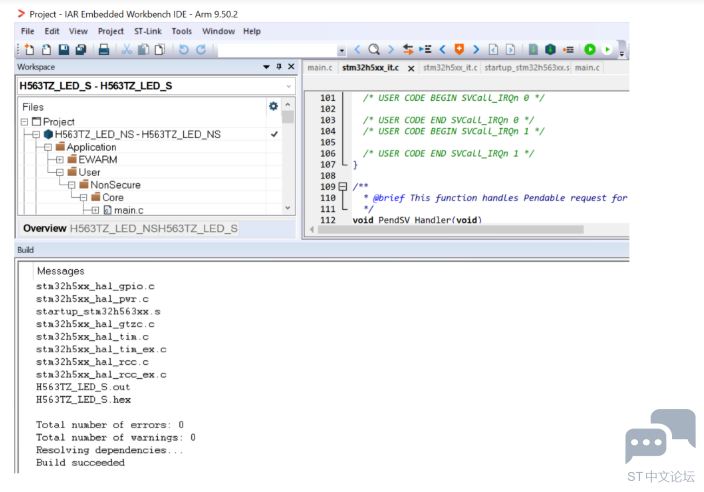Click the editor horizontal scrollbar

point(450,229)
